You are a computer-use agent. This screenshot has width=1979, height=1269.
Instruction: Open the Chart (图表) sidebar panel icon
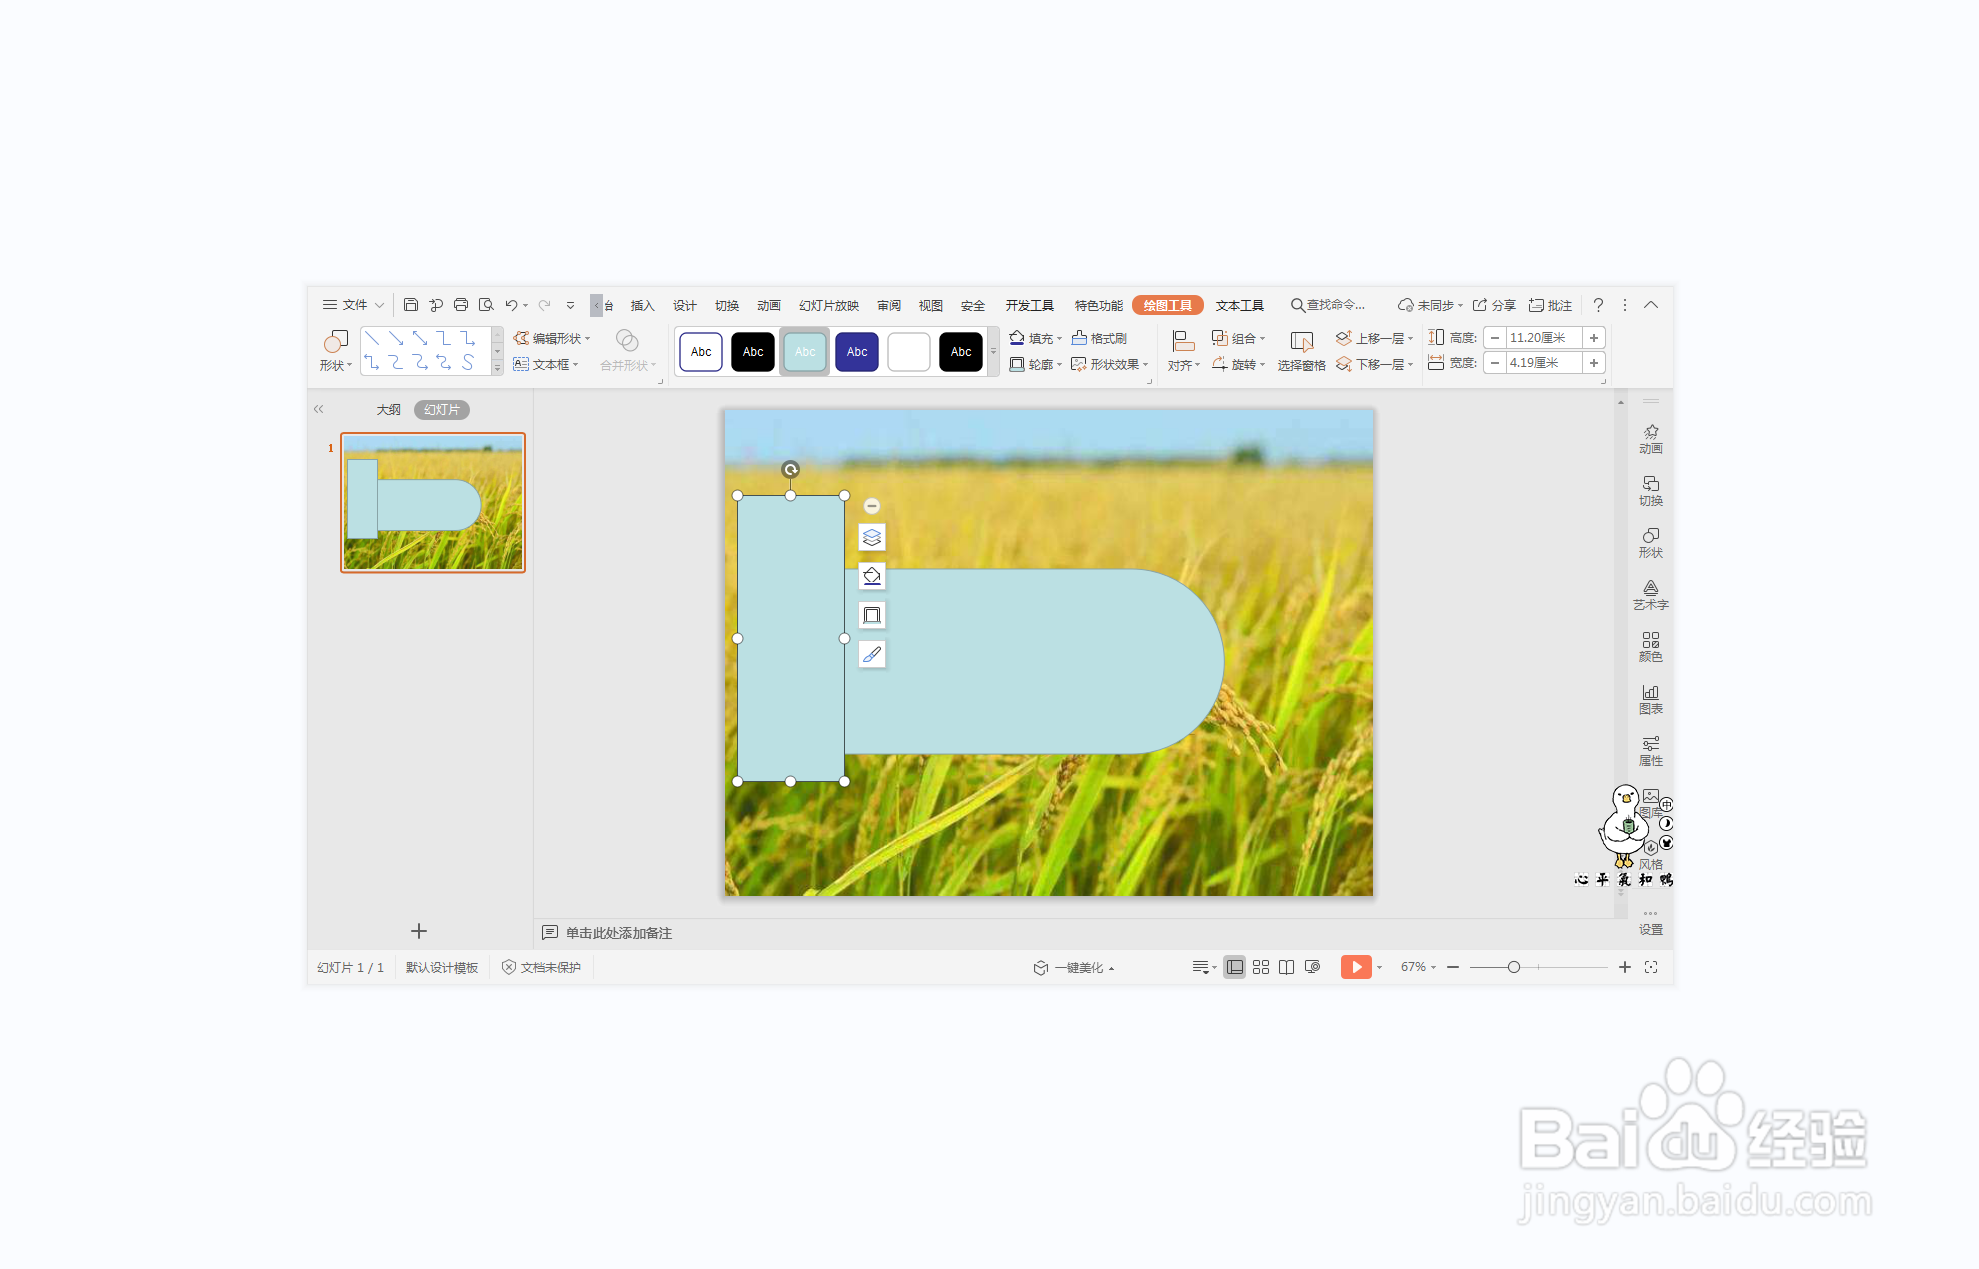[x=1650, y=698]
